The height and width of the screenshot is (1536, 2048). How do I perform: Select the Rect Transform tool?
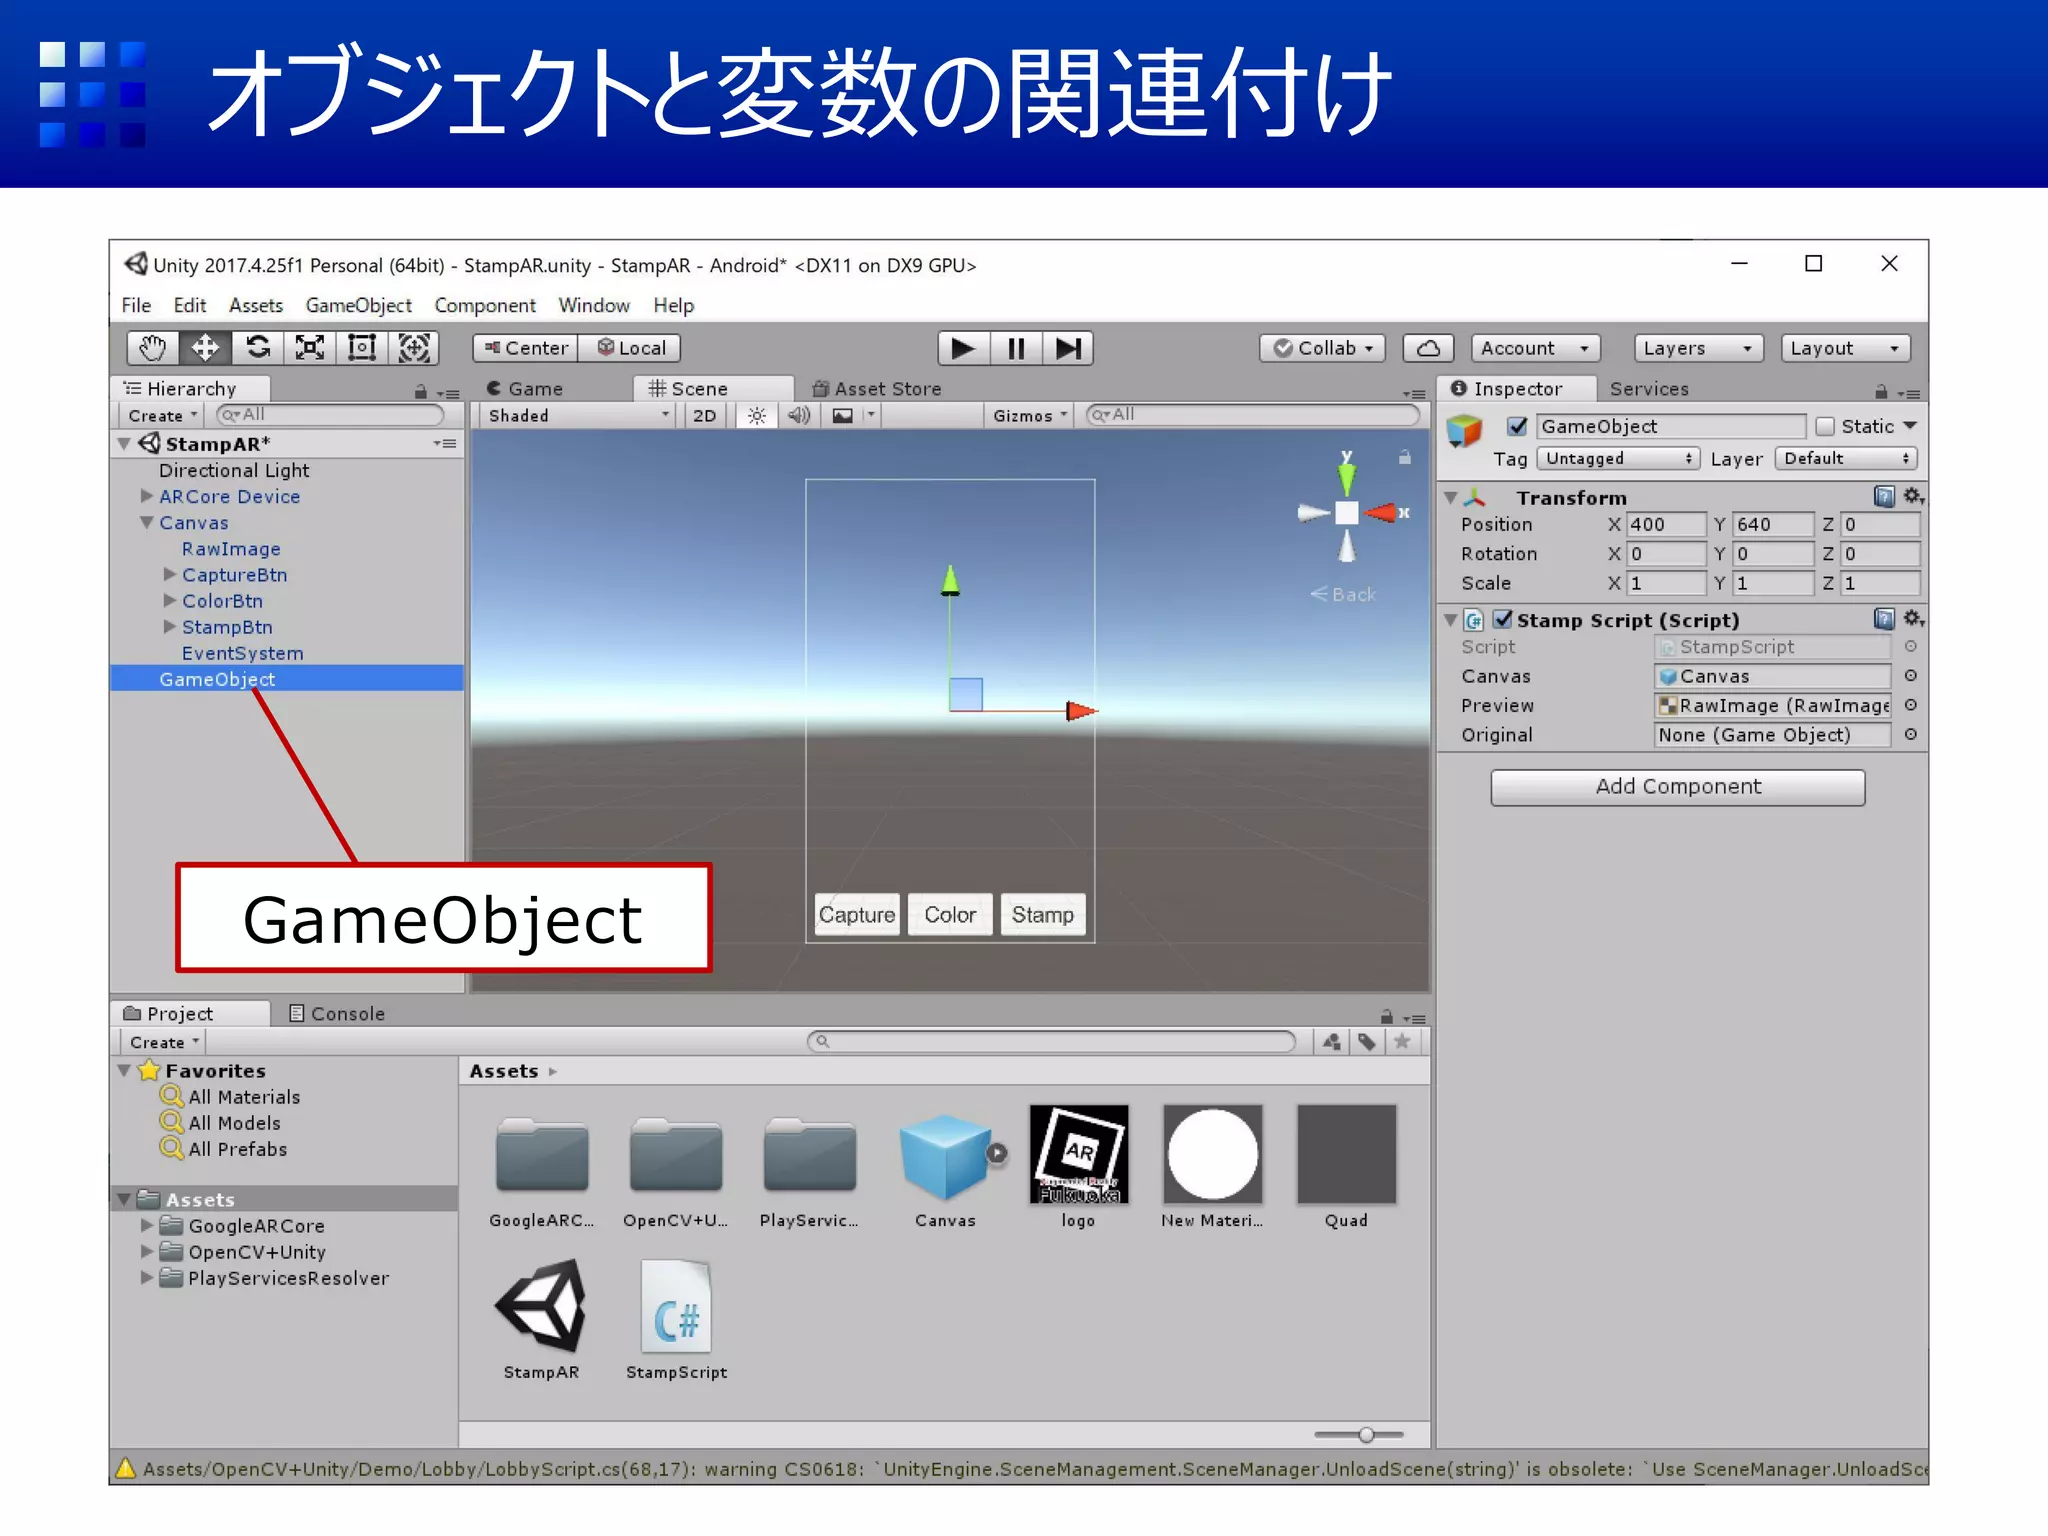[x=361, y=348]
